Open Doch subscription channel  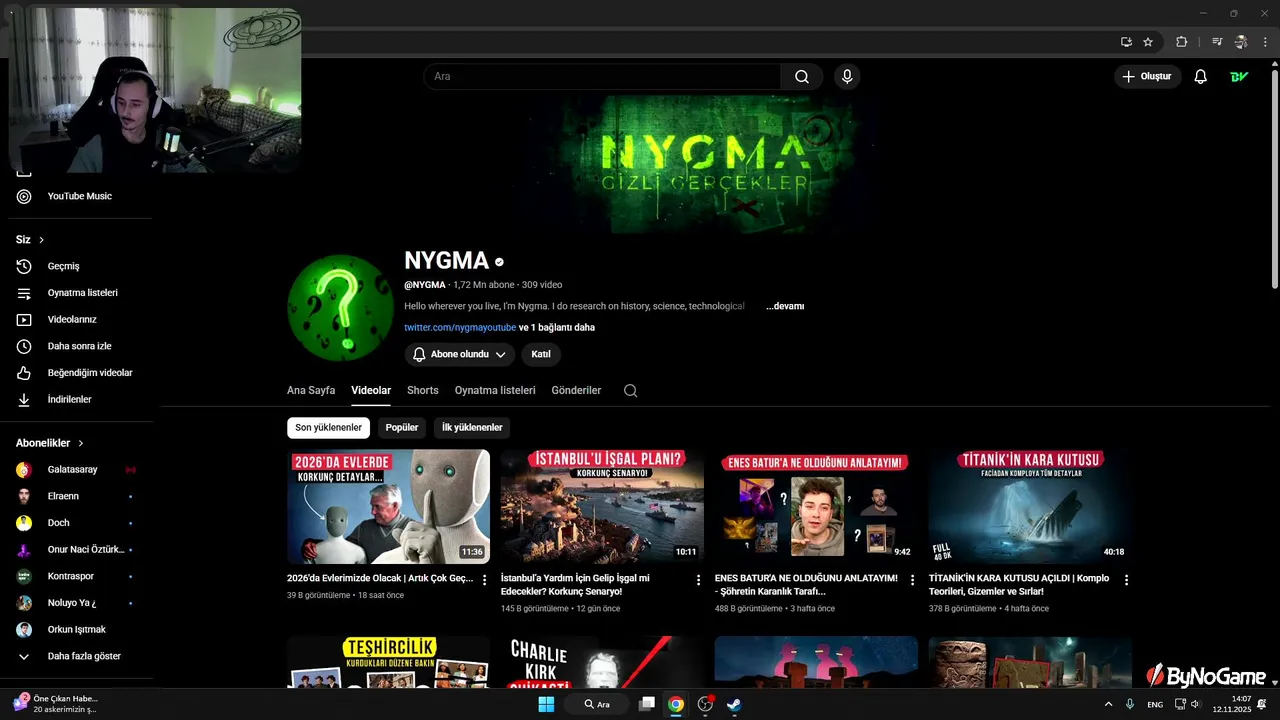click(76, 523)
